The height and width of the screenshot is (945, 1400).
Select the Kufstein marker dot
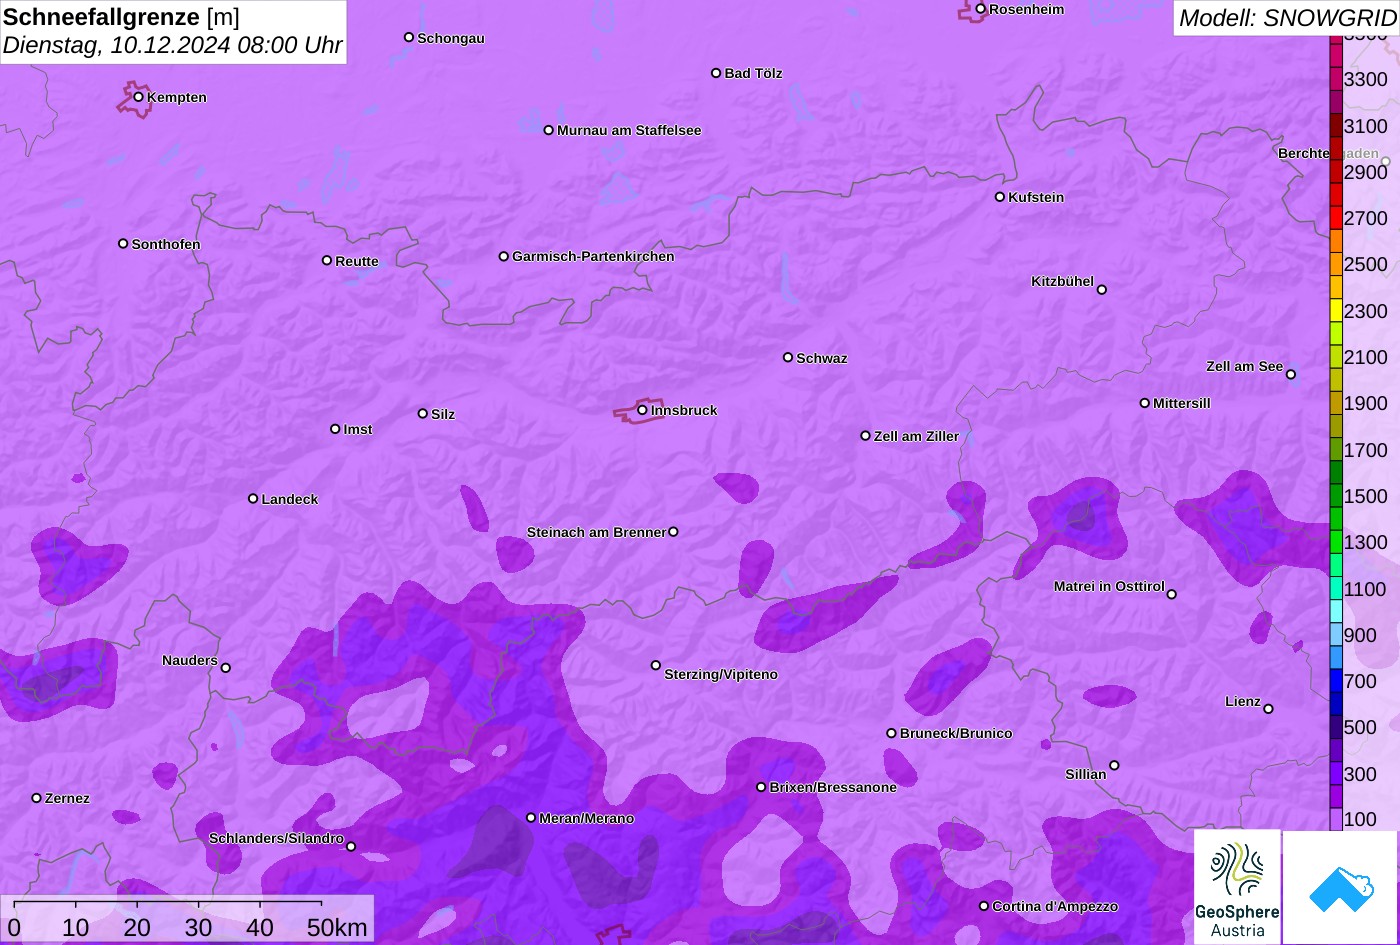(x=1000, y=197)
